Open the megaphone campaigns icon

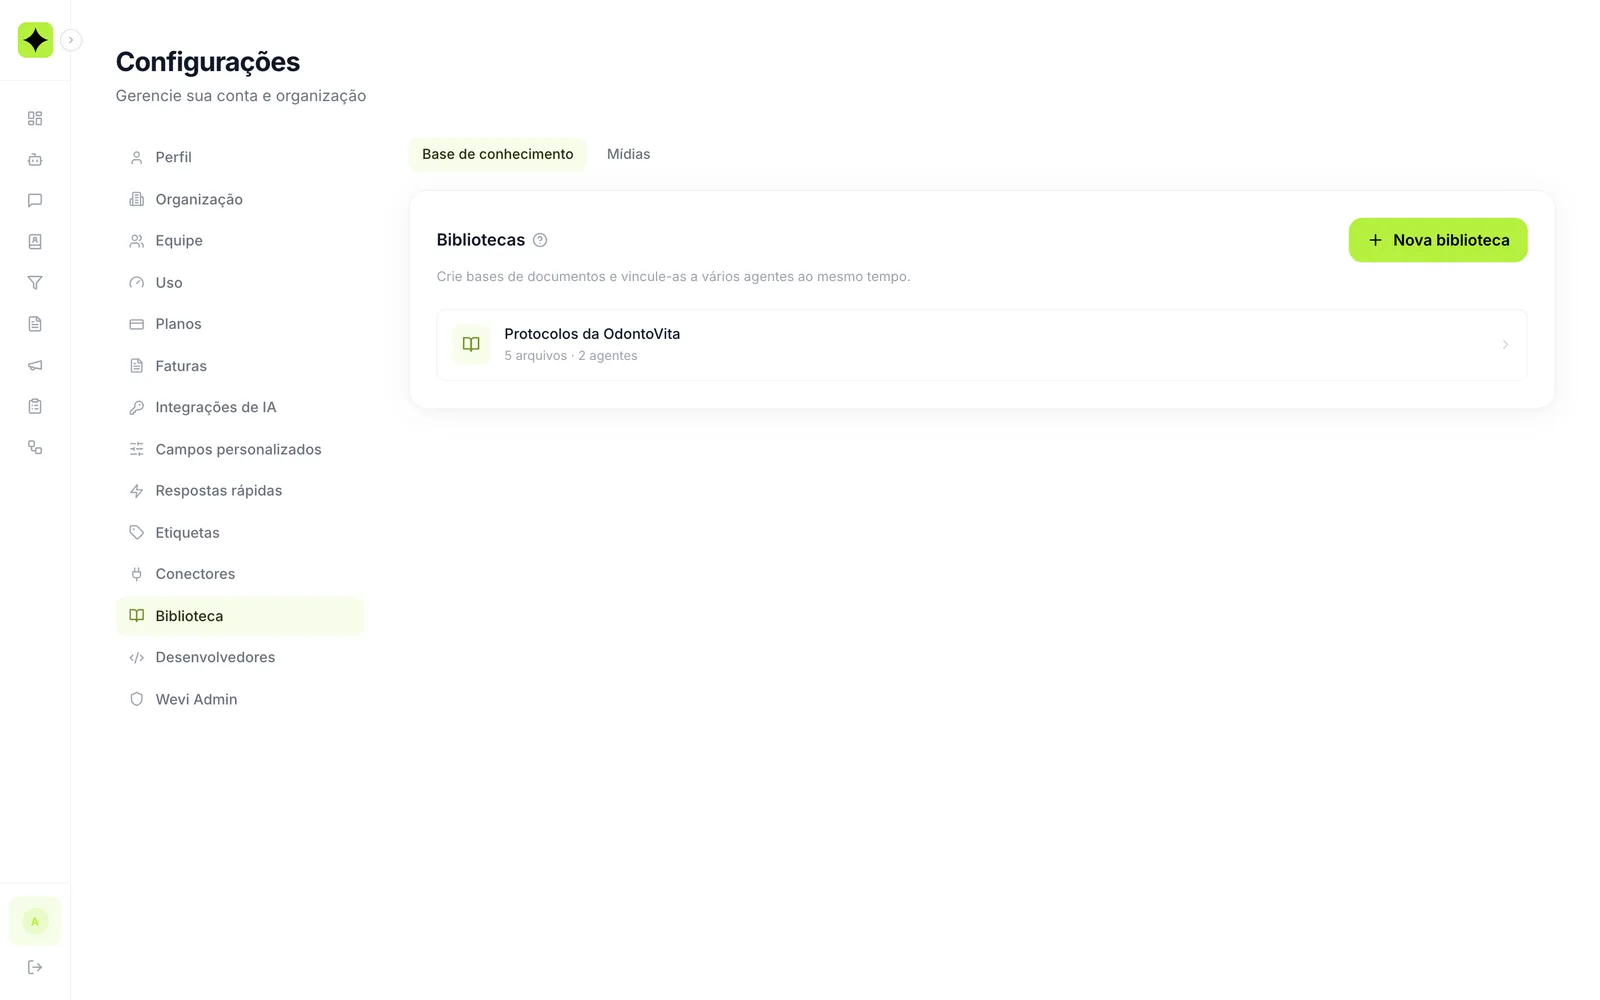point(35,365)
